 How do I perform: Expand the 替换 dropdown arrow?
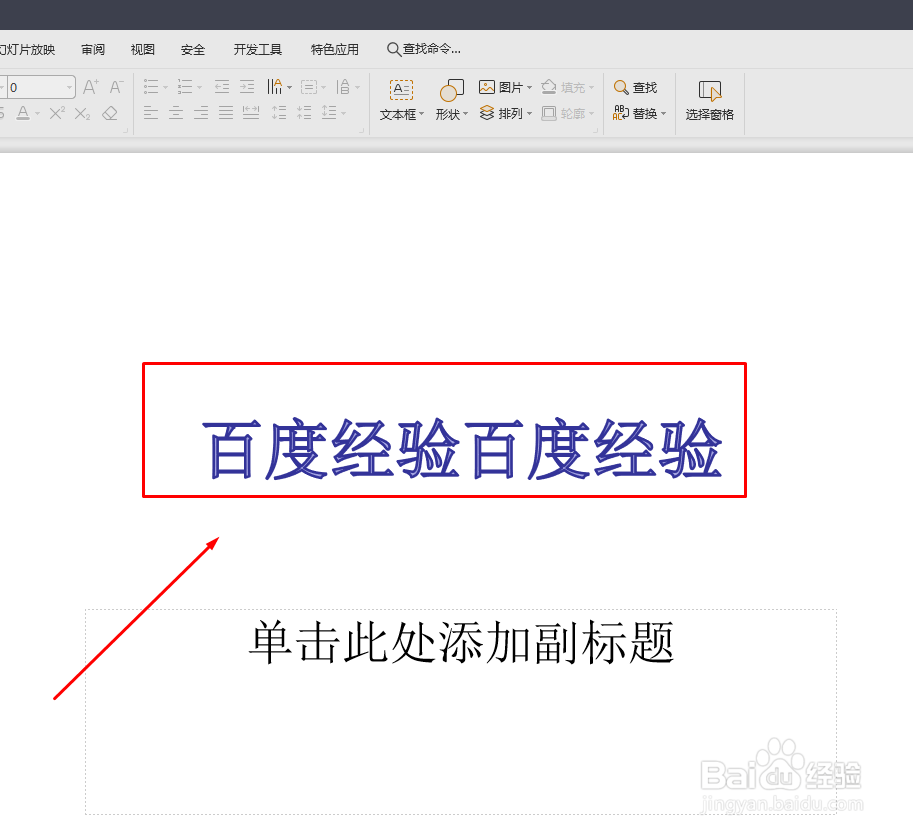click(x=664, y=114)
